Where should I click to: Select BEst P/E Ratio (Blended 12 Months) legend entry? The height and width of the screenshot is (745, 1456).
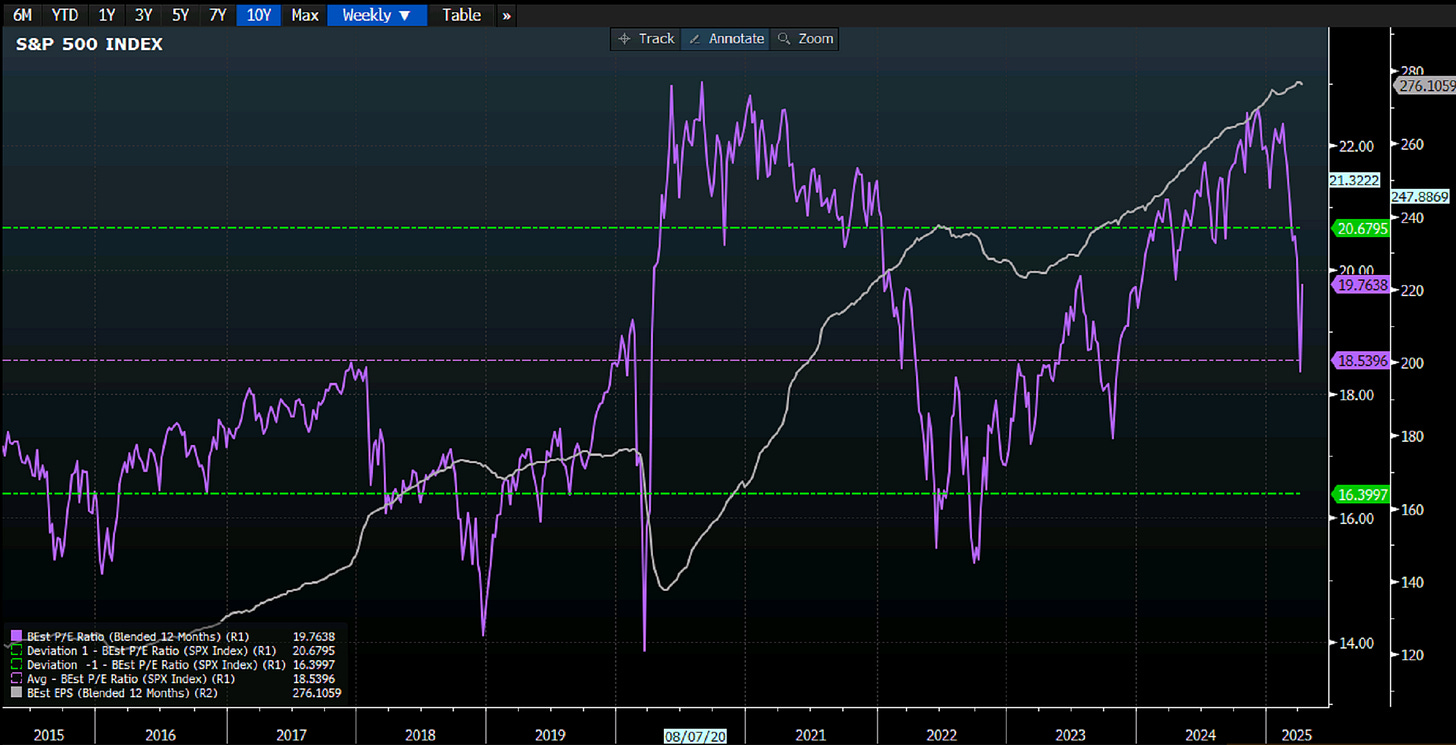[x=137, y=636]
